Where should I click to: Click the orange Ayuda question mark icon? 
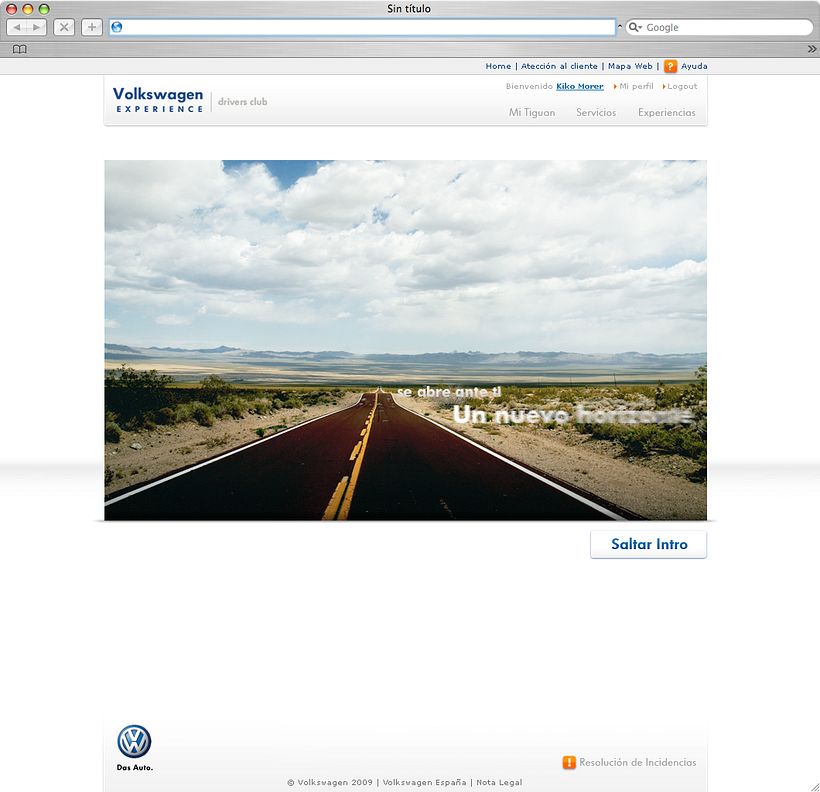point(670,66)
